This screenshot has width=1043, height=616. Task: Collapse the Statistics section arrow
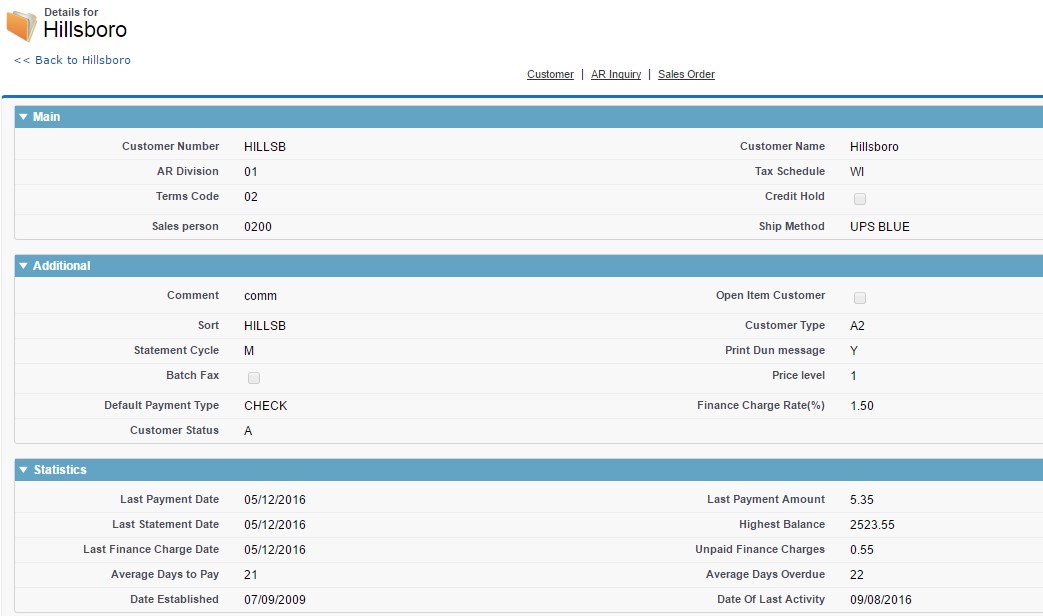pos(24,470)
